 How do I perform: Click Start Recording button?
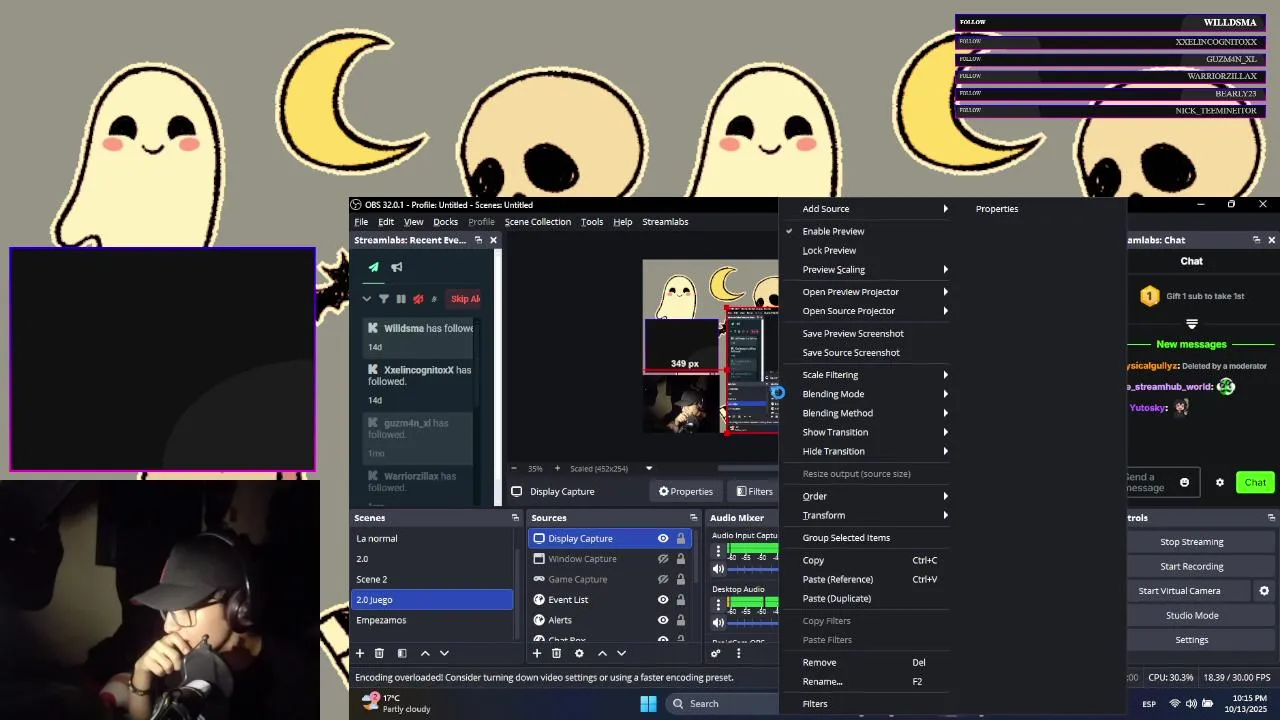(1192, 566)
